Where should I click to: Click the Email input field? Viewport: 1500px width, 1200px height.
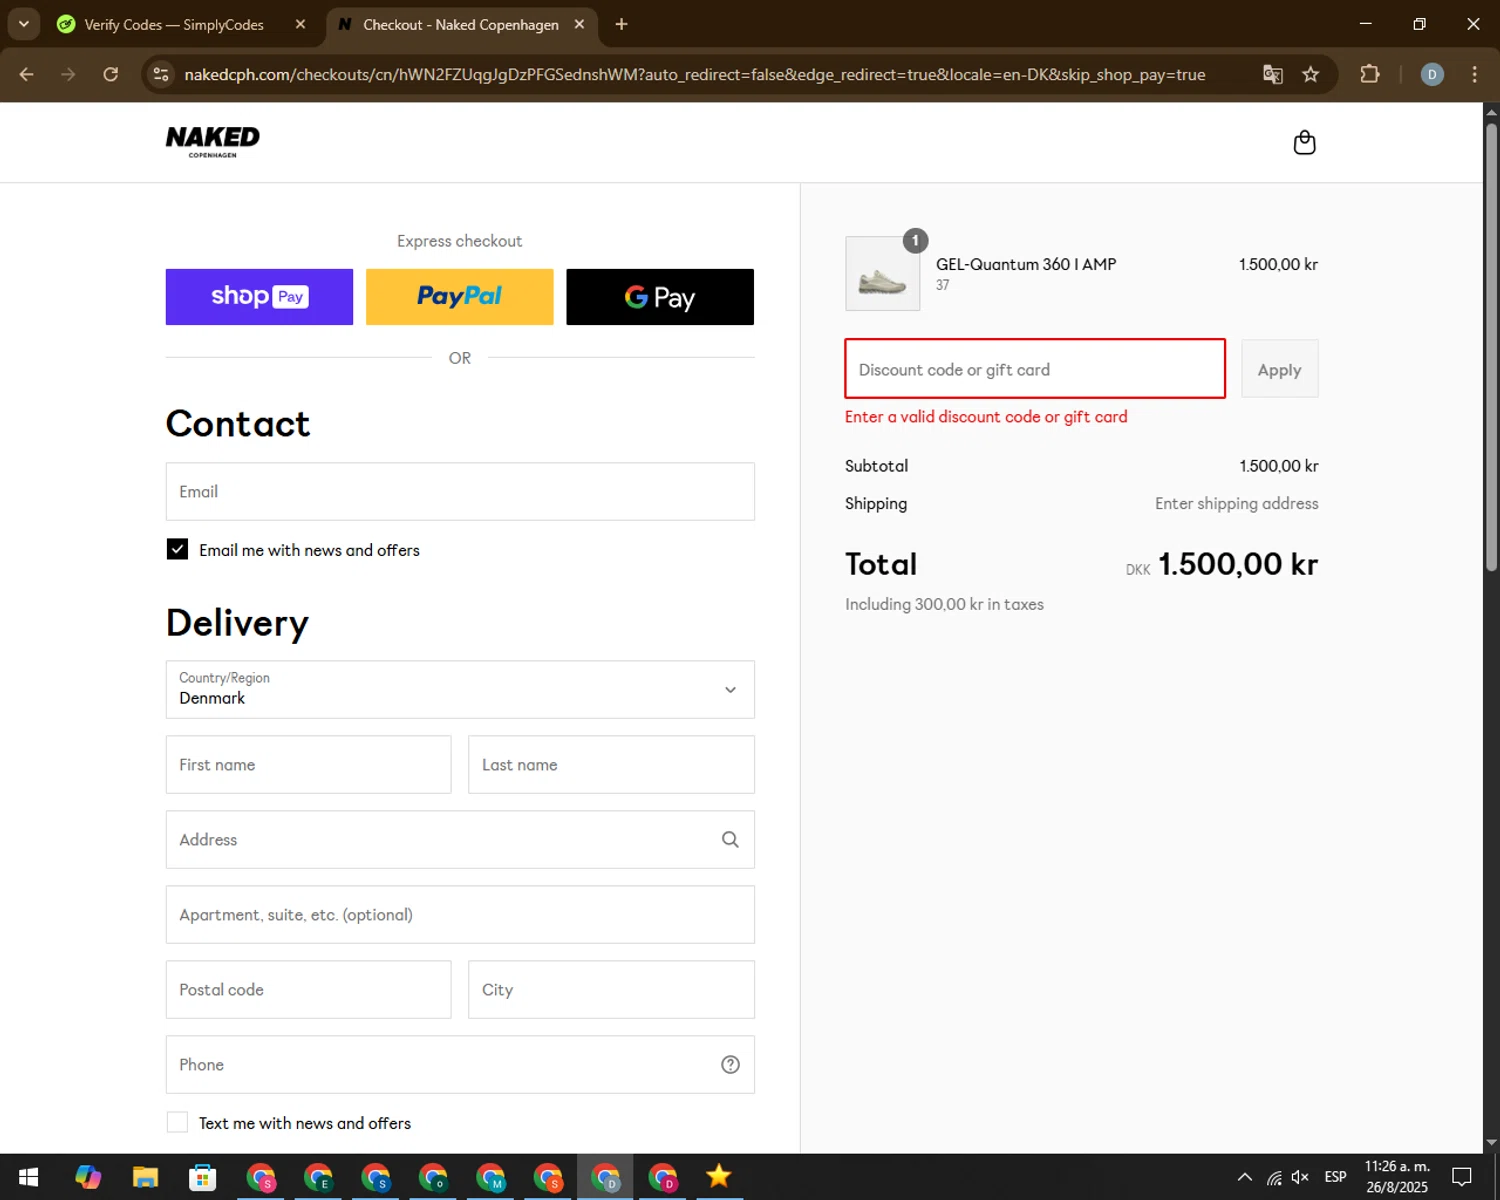(460, 491)
